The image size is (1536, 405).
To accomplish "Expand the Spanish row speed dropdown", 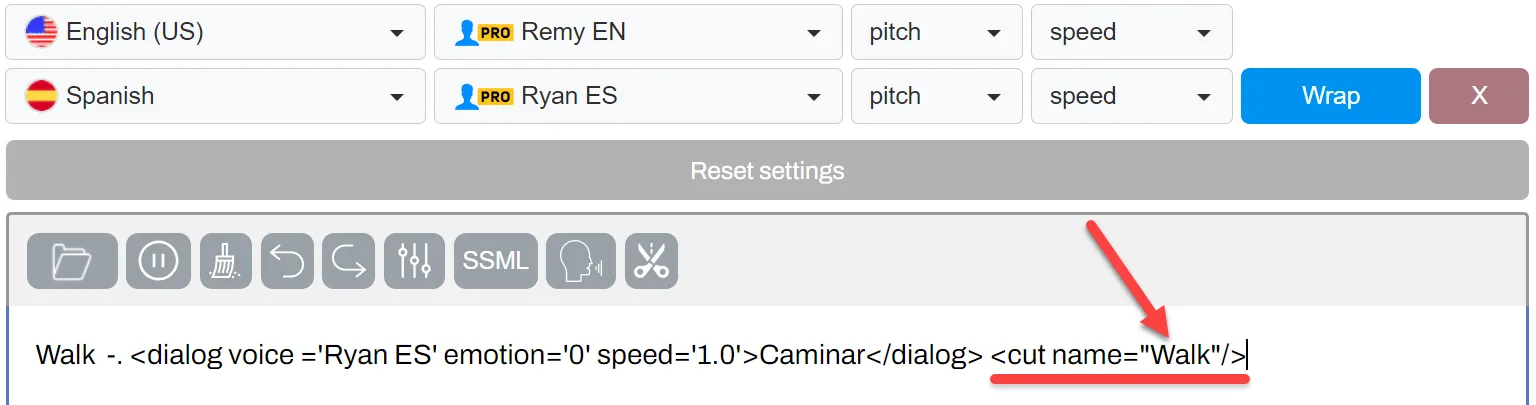I will click(x=1132, y=96).
